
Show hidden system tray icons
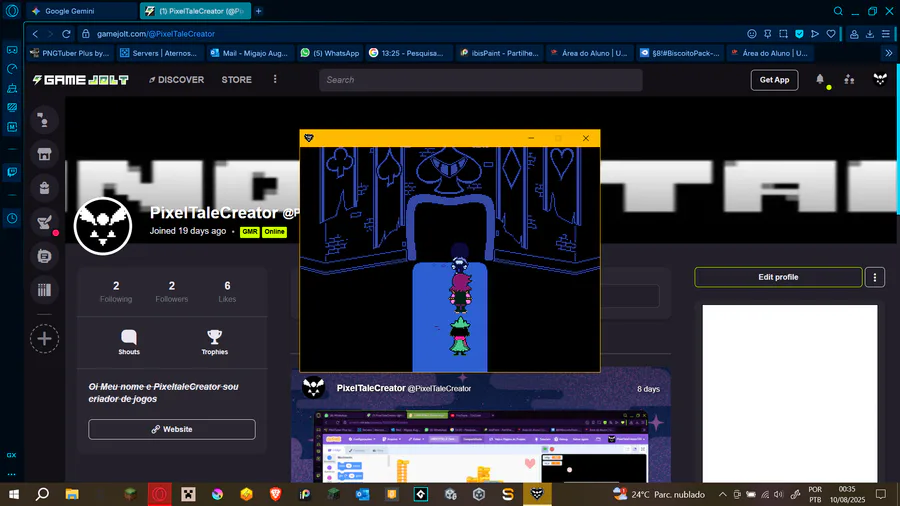723,494
